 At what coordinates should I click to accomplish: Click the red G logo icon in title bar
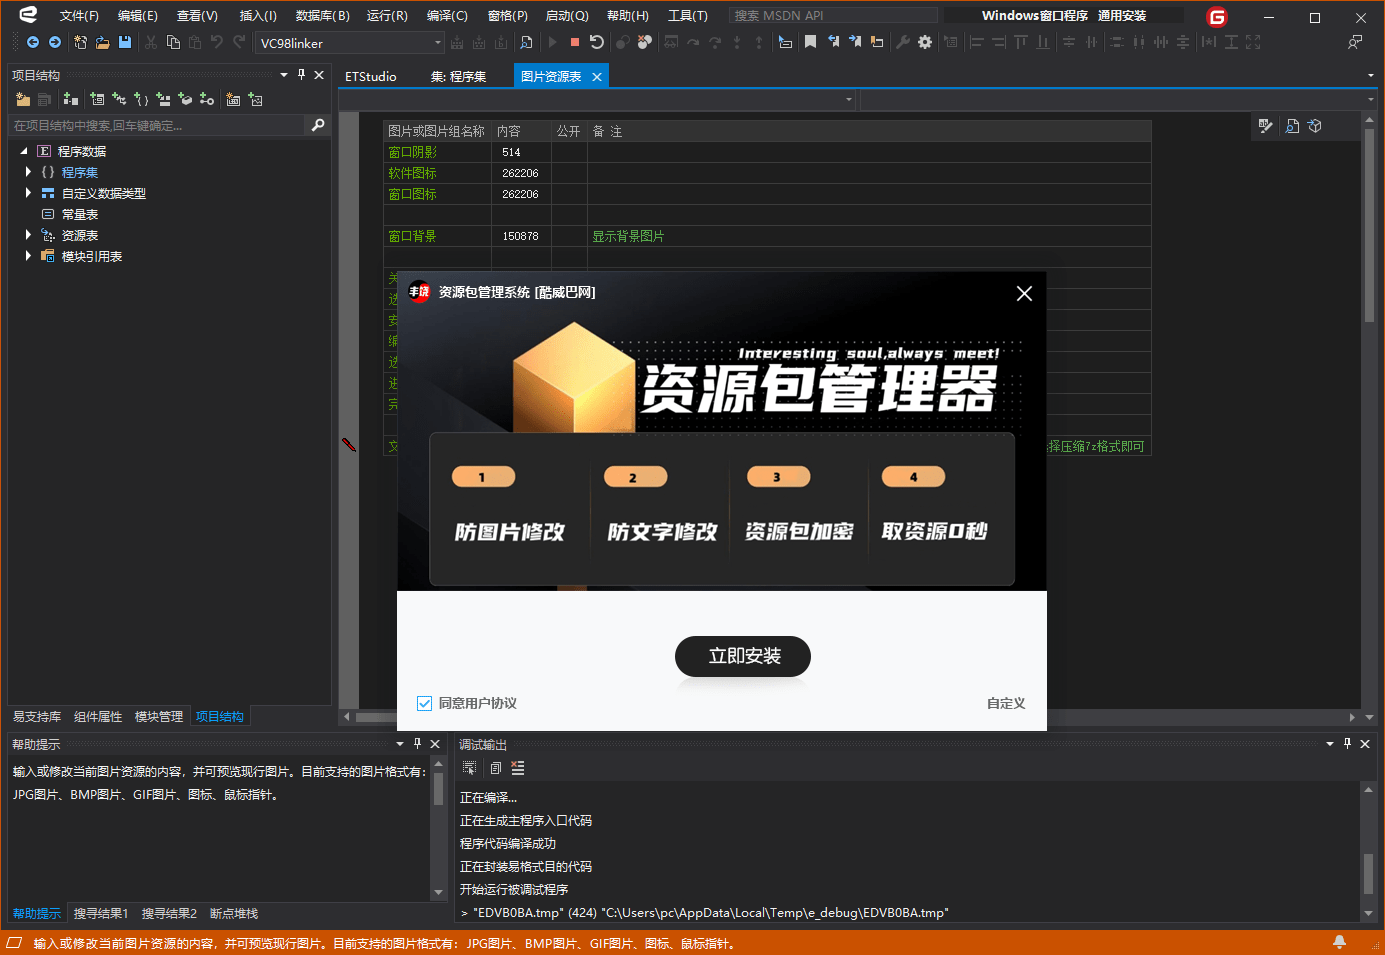click(x=1217, y=17)
